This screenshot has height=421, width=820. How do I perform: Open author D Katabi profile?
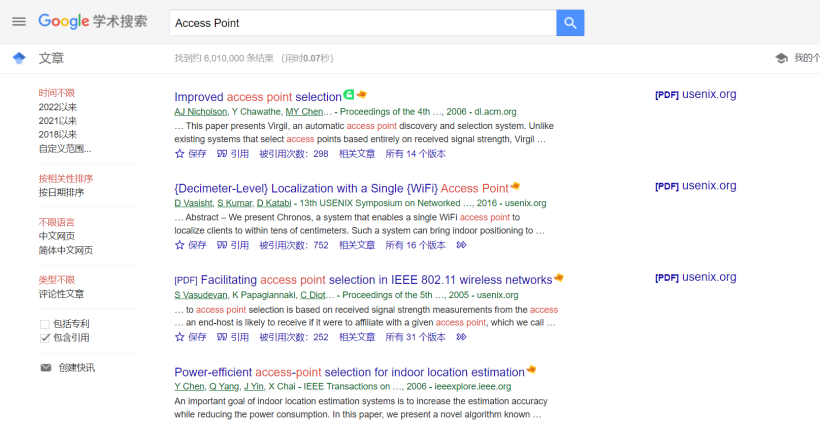(274, 203)
